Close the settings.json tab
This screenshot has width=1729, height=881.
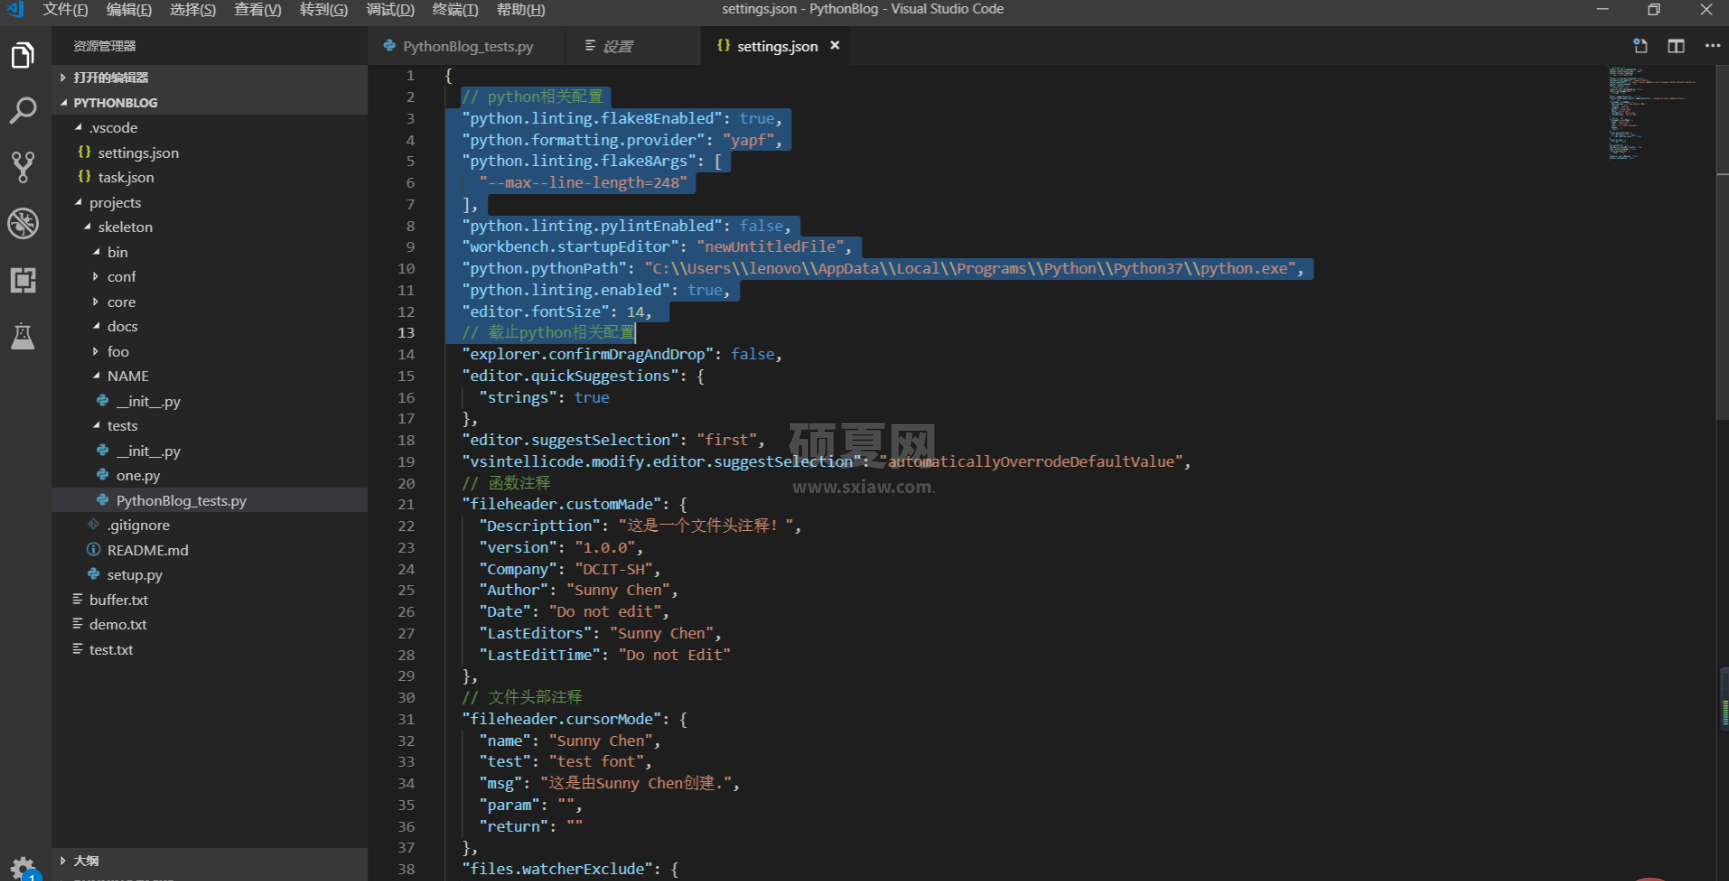click(x=835, y=46)
